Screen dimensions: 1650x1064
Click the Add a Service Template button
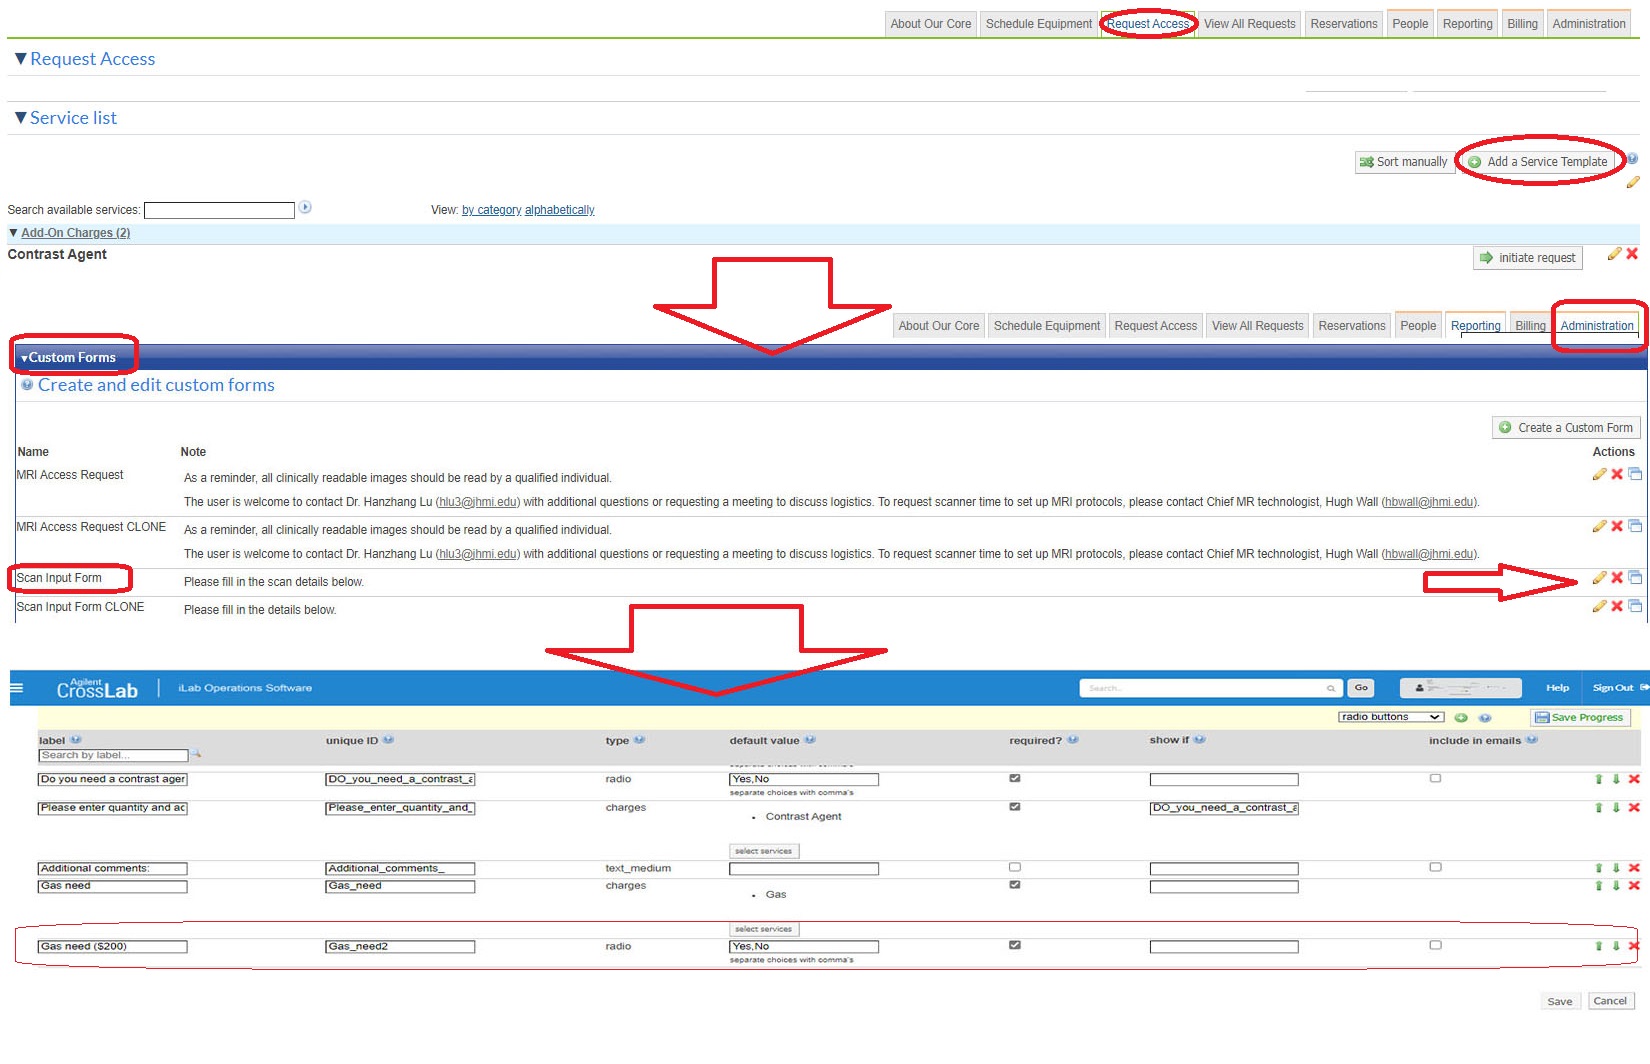coord(1538,162)
